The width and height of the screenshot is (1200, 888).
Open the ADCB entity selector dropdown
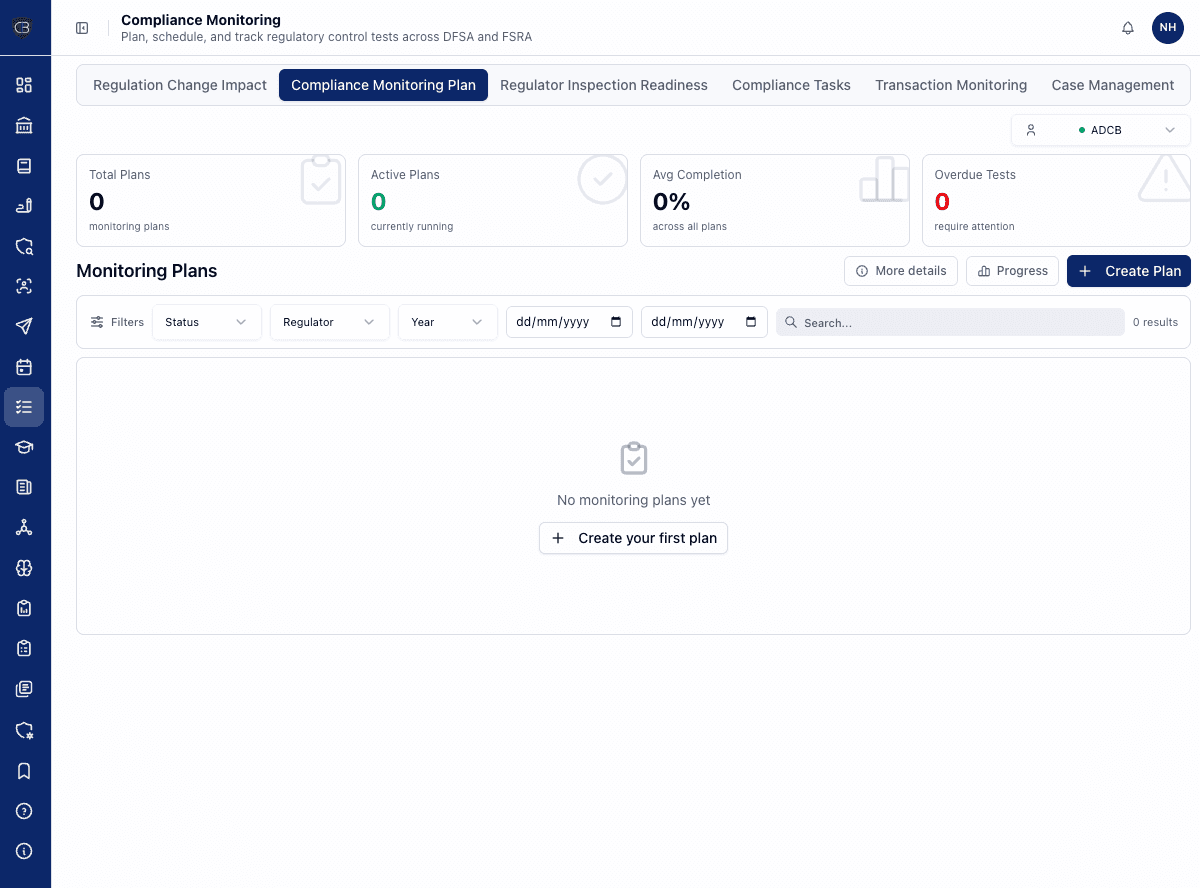coord(1100,130)
